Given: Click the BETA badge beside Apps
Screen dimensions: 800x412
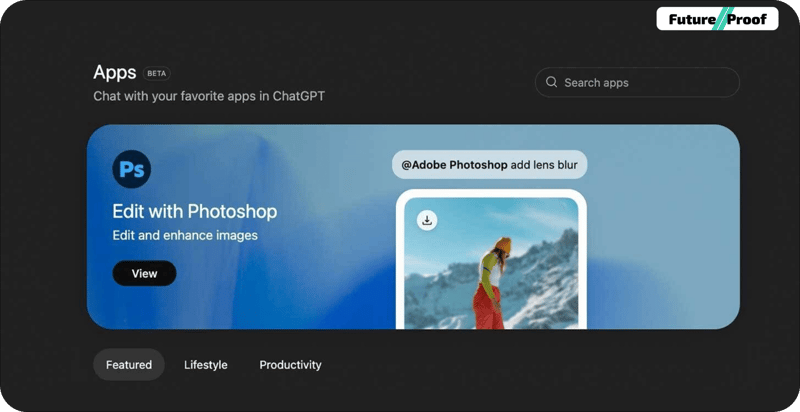Looking at the screenshot, I should click(157, 73).
